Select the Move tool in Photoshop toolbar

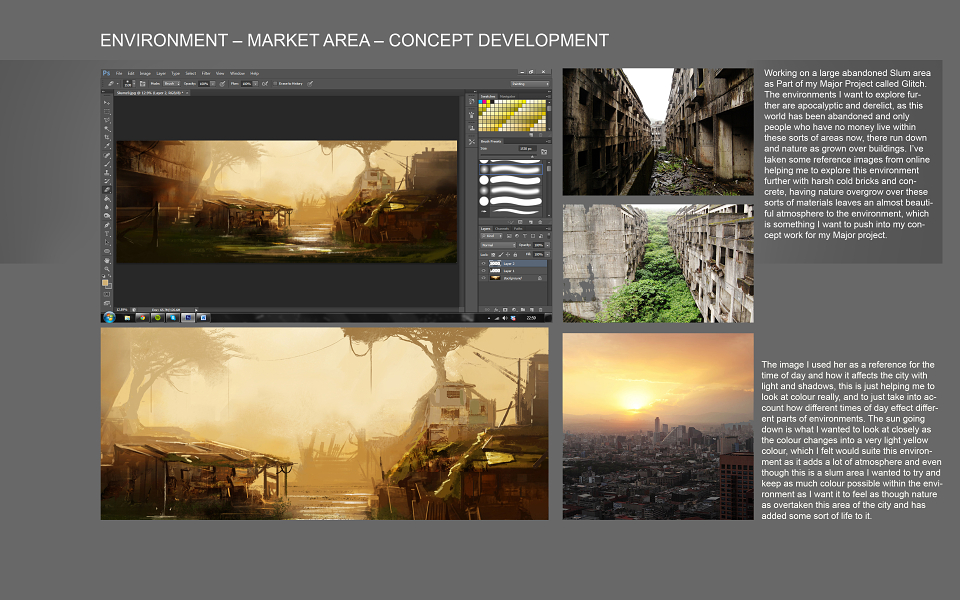point(107,103)
